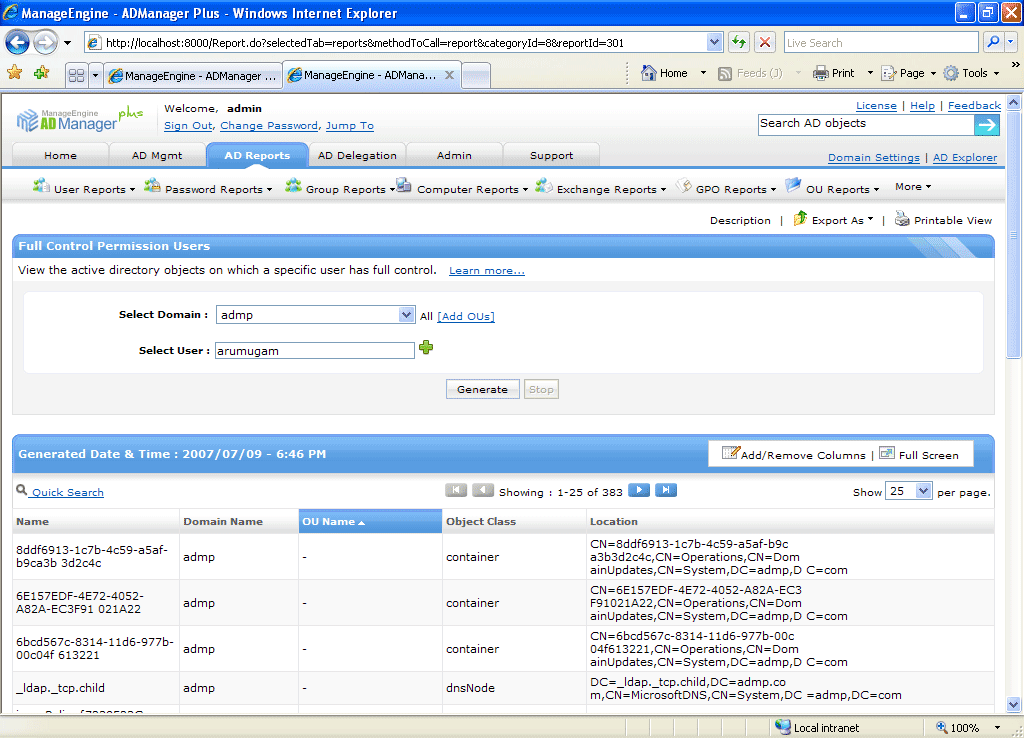This screenshot has width=1024, height=738.
Task: Click the green plus icon beside Select User
Action: pyautogui.click(x=426, y=347)
